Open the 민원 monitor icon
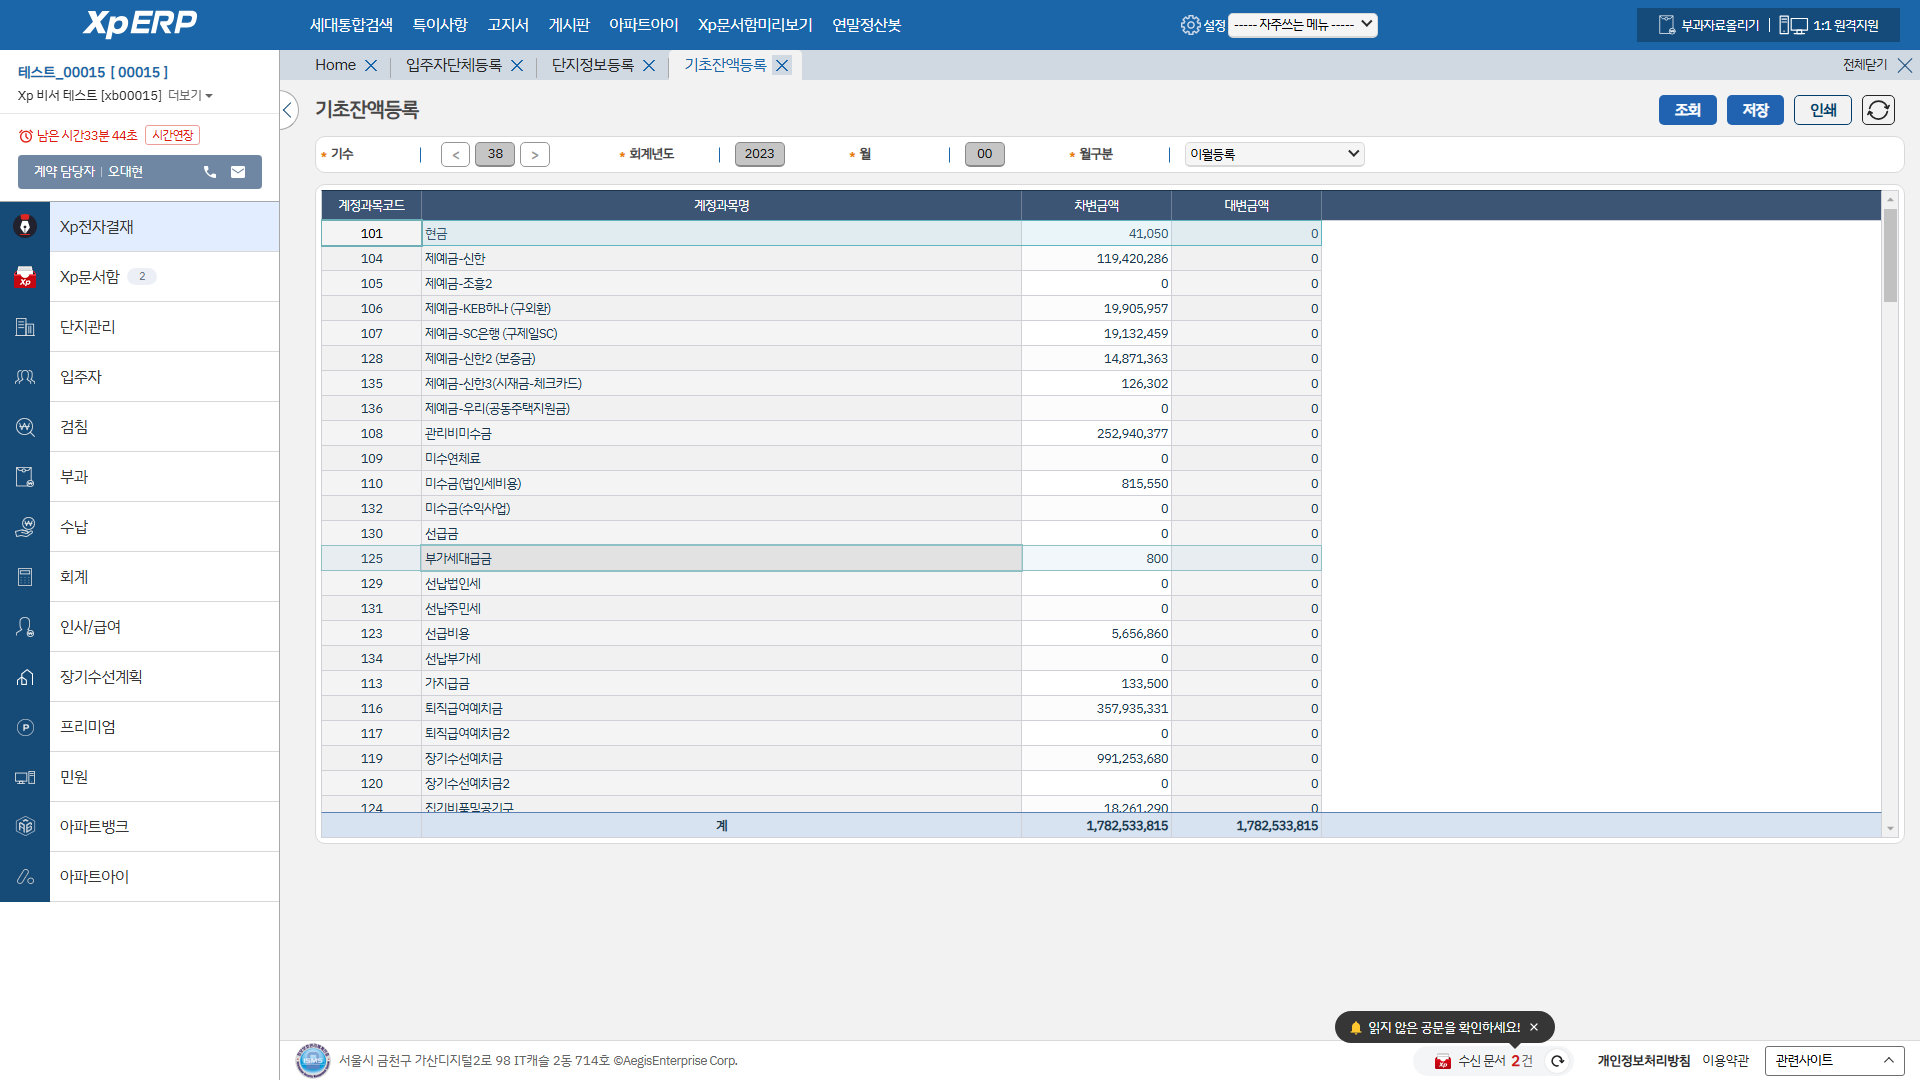This screenshot has height=1080, width=1920. pos(25,777)
